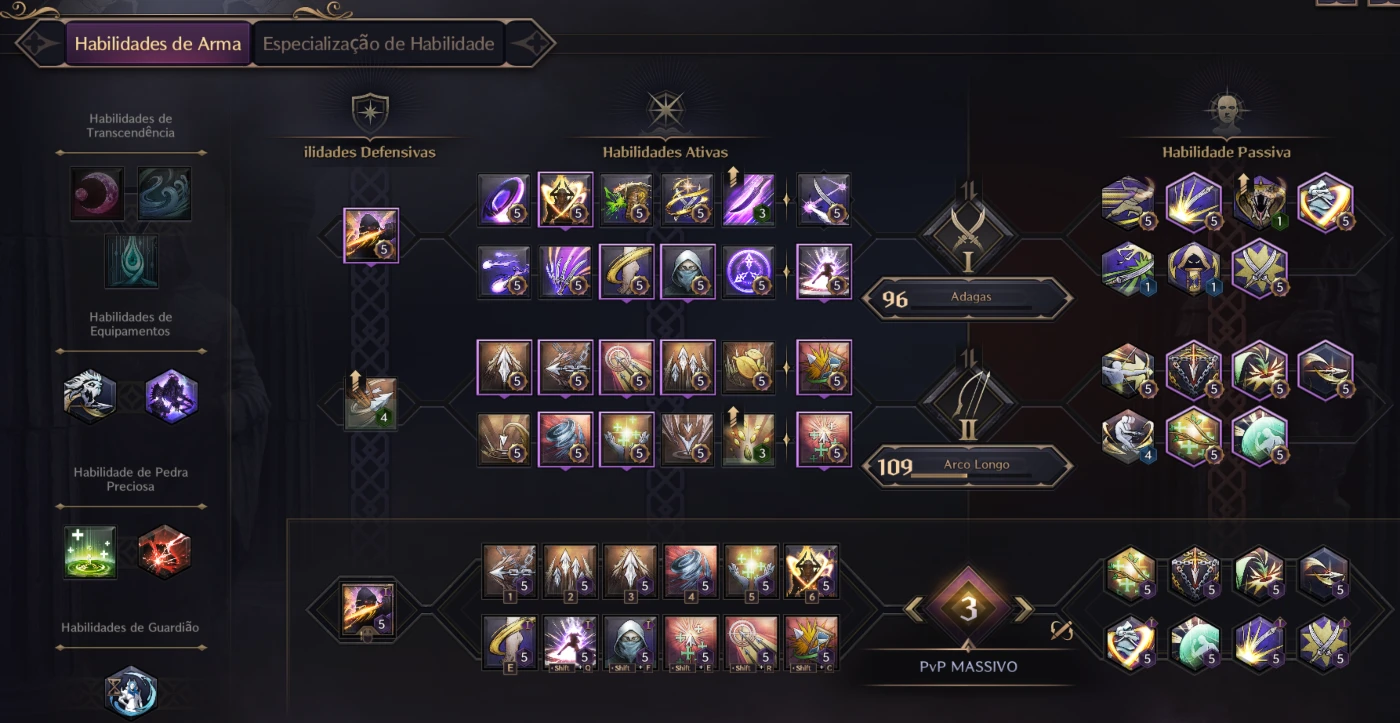Click the green healing gemstone skill
1400x723 pixels.
click(x=91, y=552)
